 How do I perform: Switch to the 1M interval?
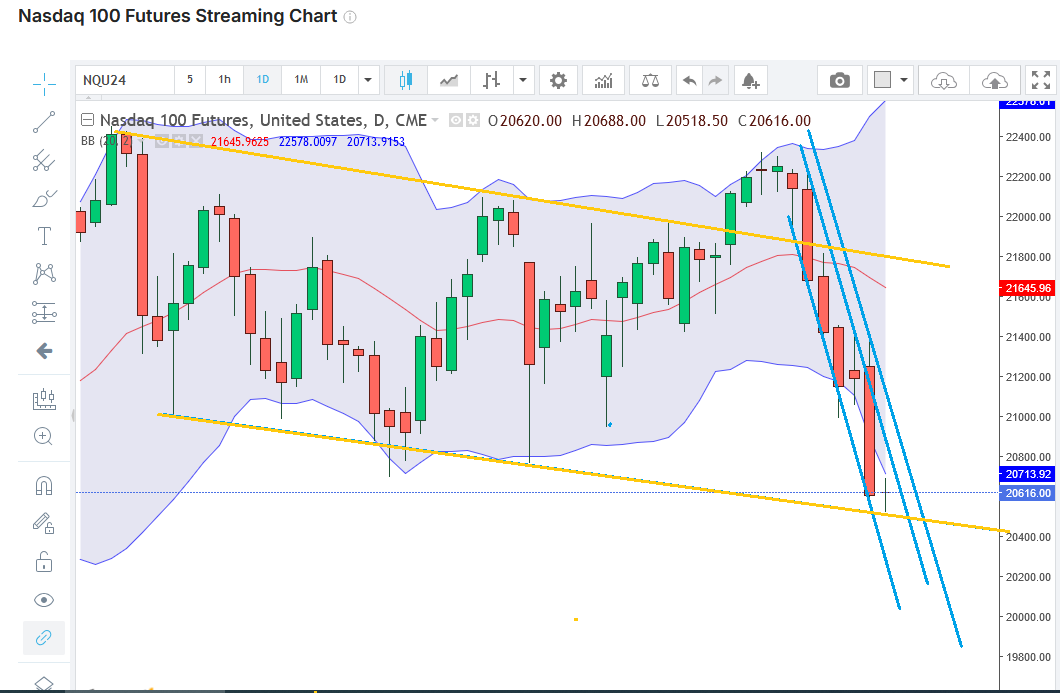301,80
